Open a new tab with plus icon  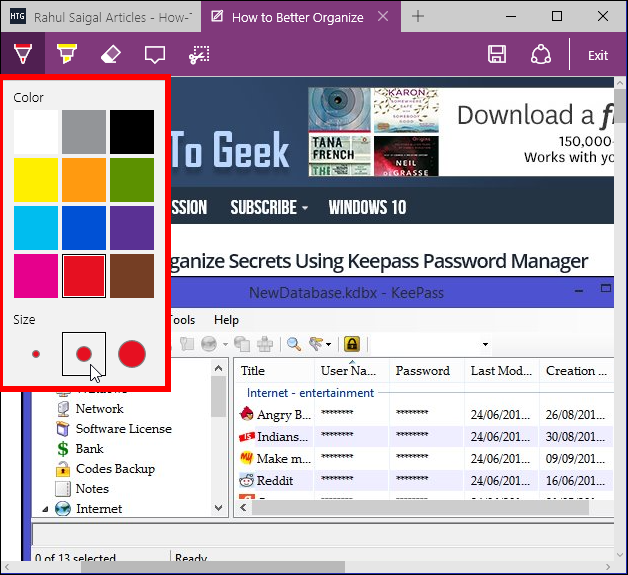(x=418, y=17)
